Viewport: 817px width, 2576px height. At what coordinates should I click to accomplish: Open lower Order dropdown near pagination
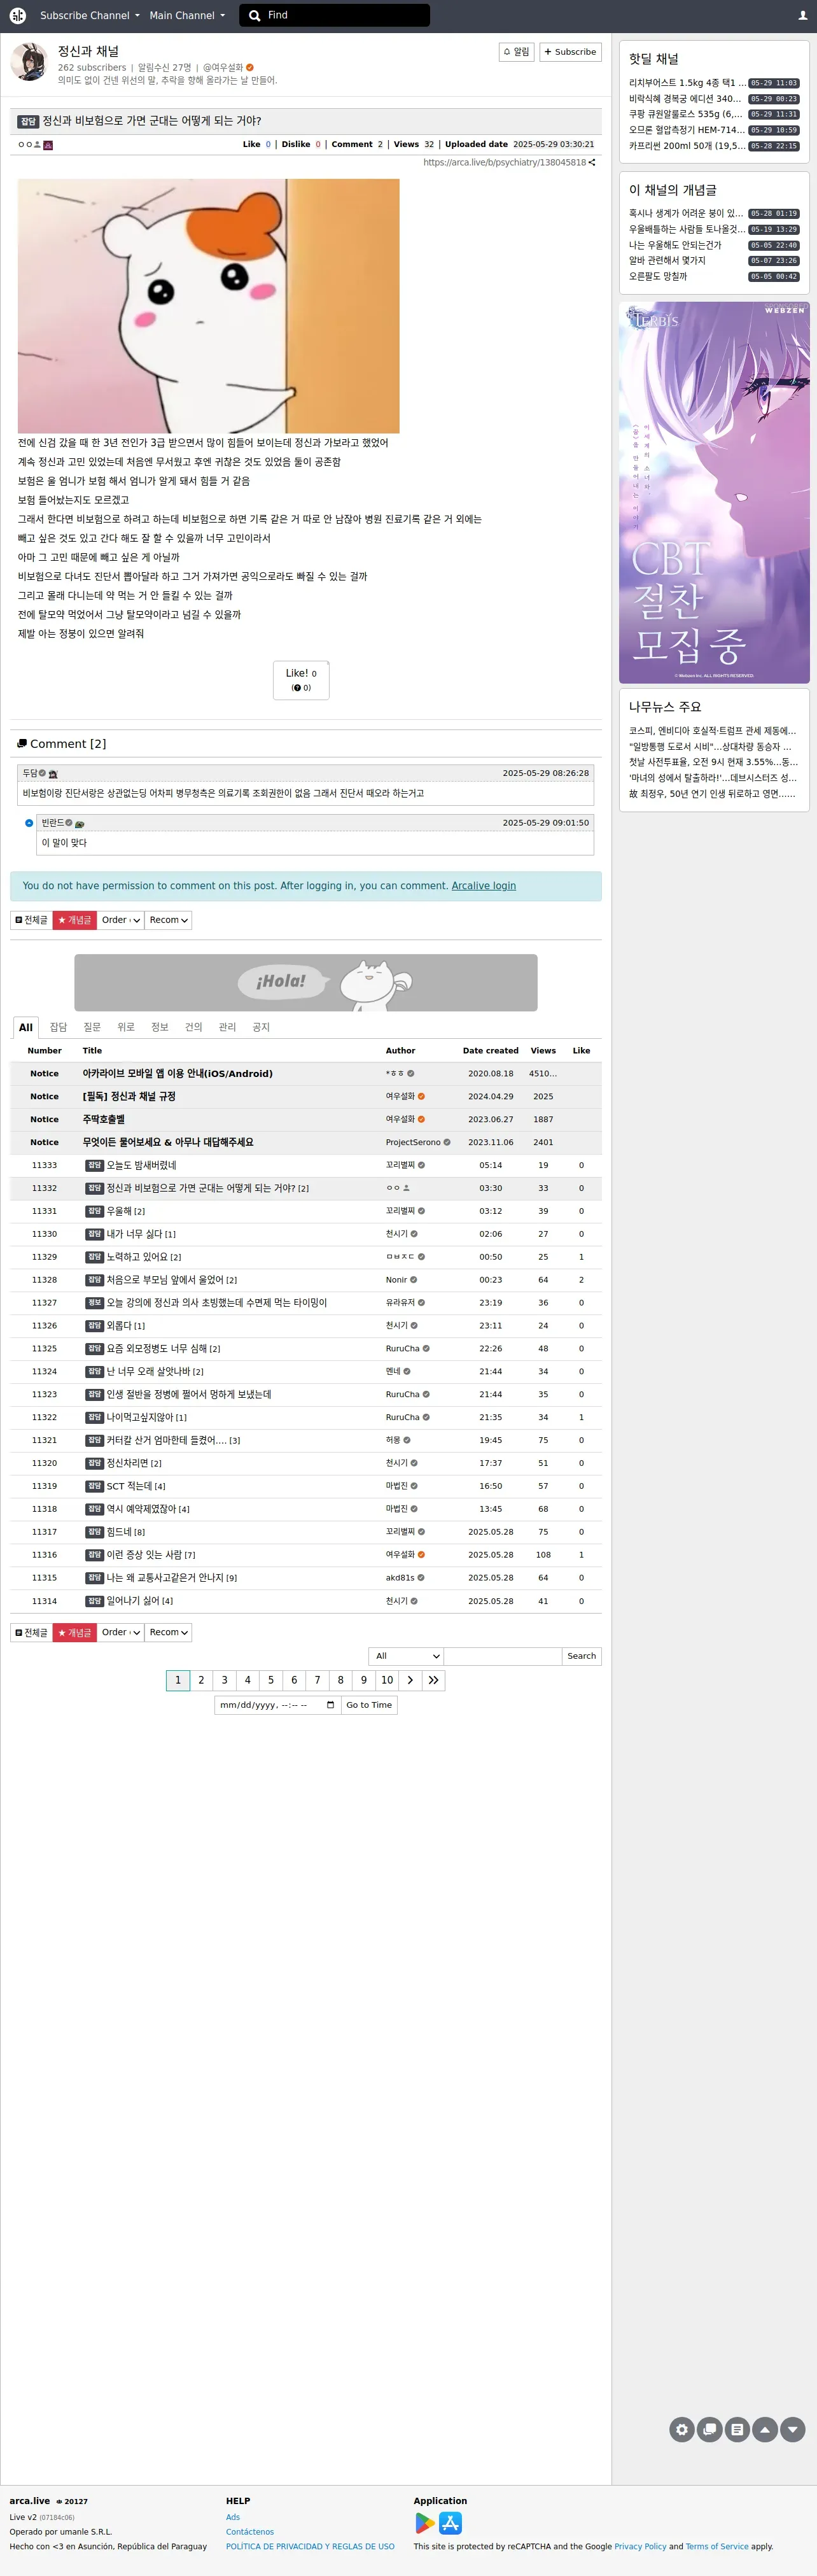[121, 1632]
